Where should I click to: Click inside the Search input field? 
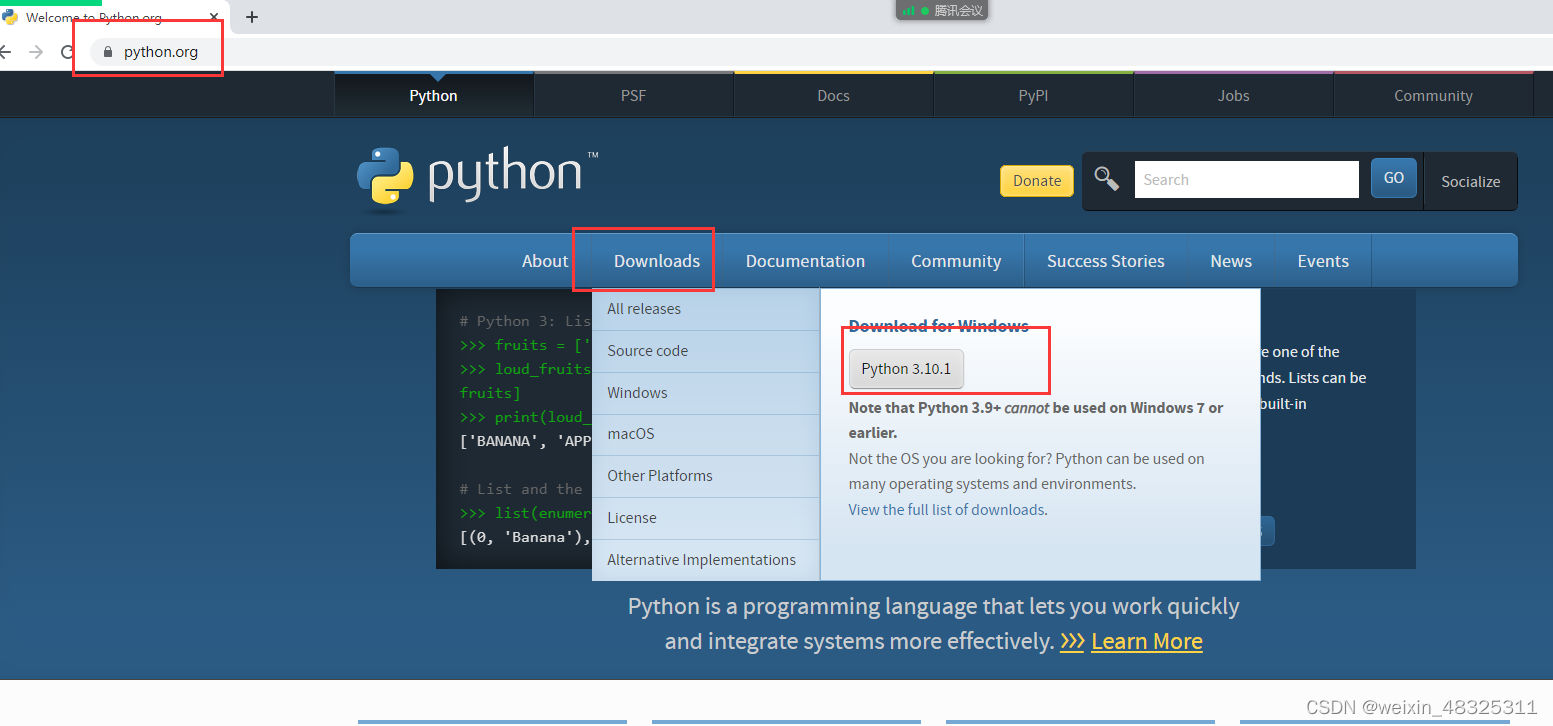pos(1245,178)
